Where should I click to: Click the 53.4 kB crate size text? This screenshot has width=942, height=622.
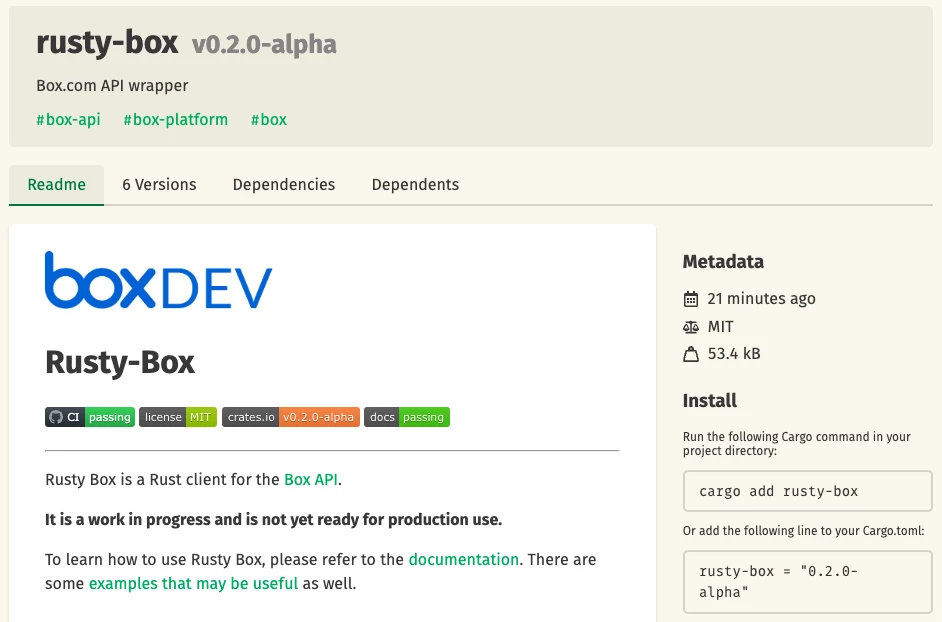pyautogui.click(x=734, y=354)
